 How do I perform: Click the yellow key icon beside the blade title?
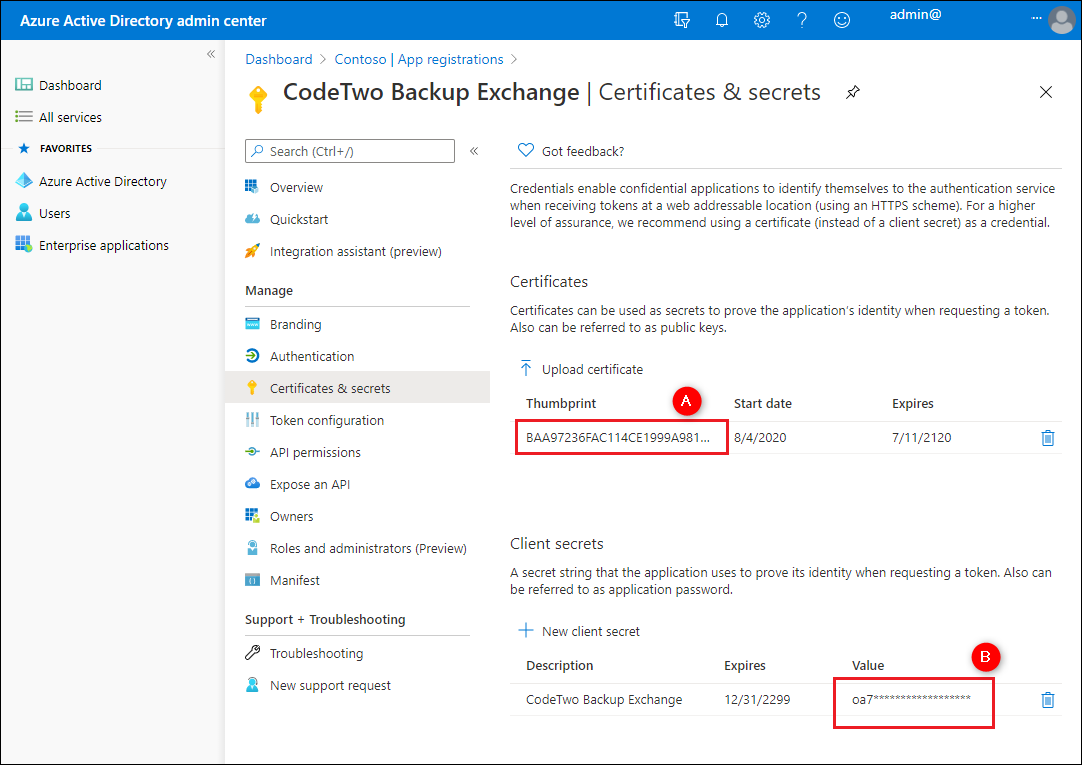[258, 99]
